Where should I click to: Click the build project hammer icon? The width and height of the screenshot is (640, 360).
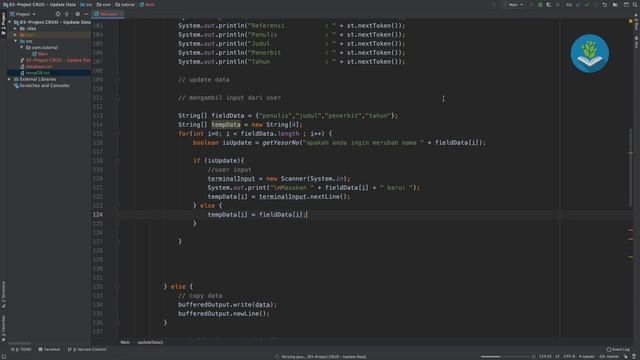tap(494, 4)
